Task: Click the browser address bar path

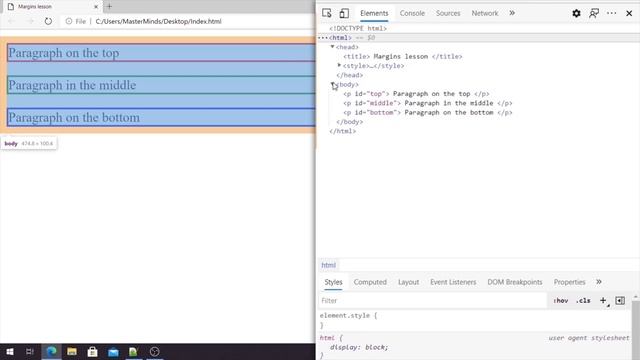Action: pyautogui.click(x=158, y=21)
